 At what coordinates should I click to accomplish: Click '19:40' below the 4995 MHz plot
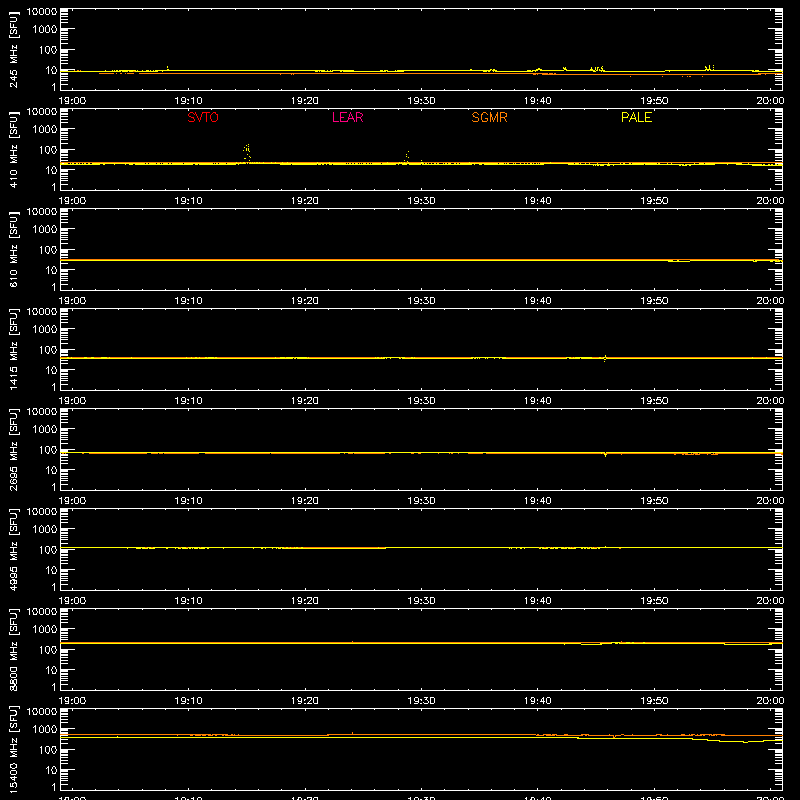(538, 601)
